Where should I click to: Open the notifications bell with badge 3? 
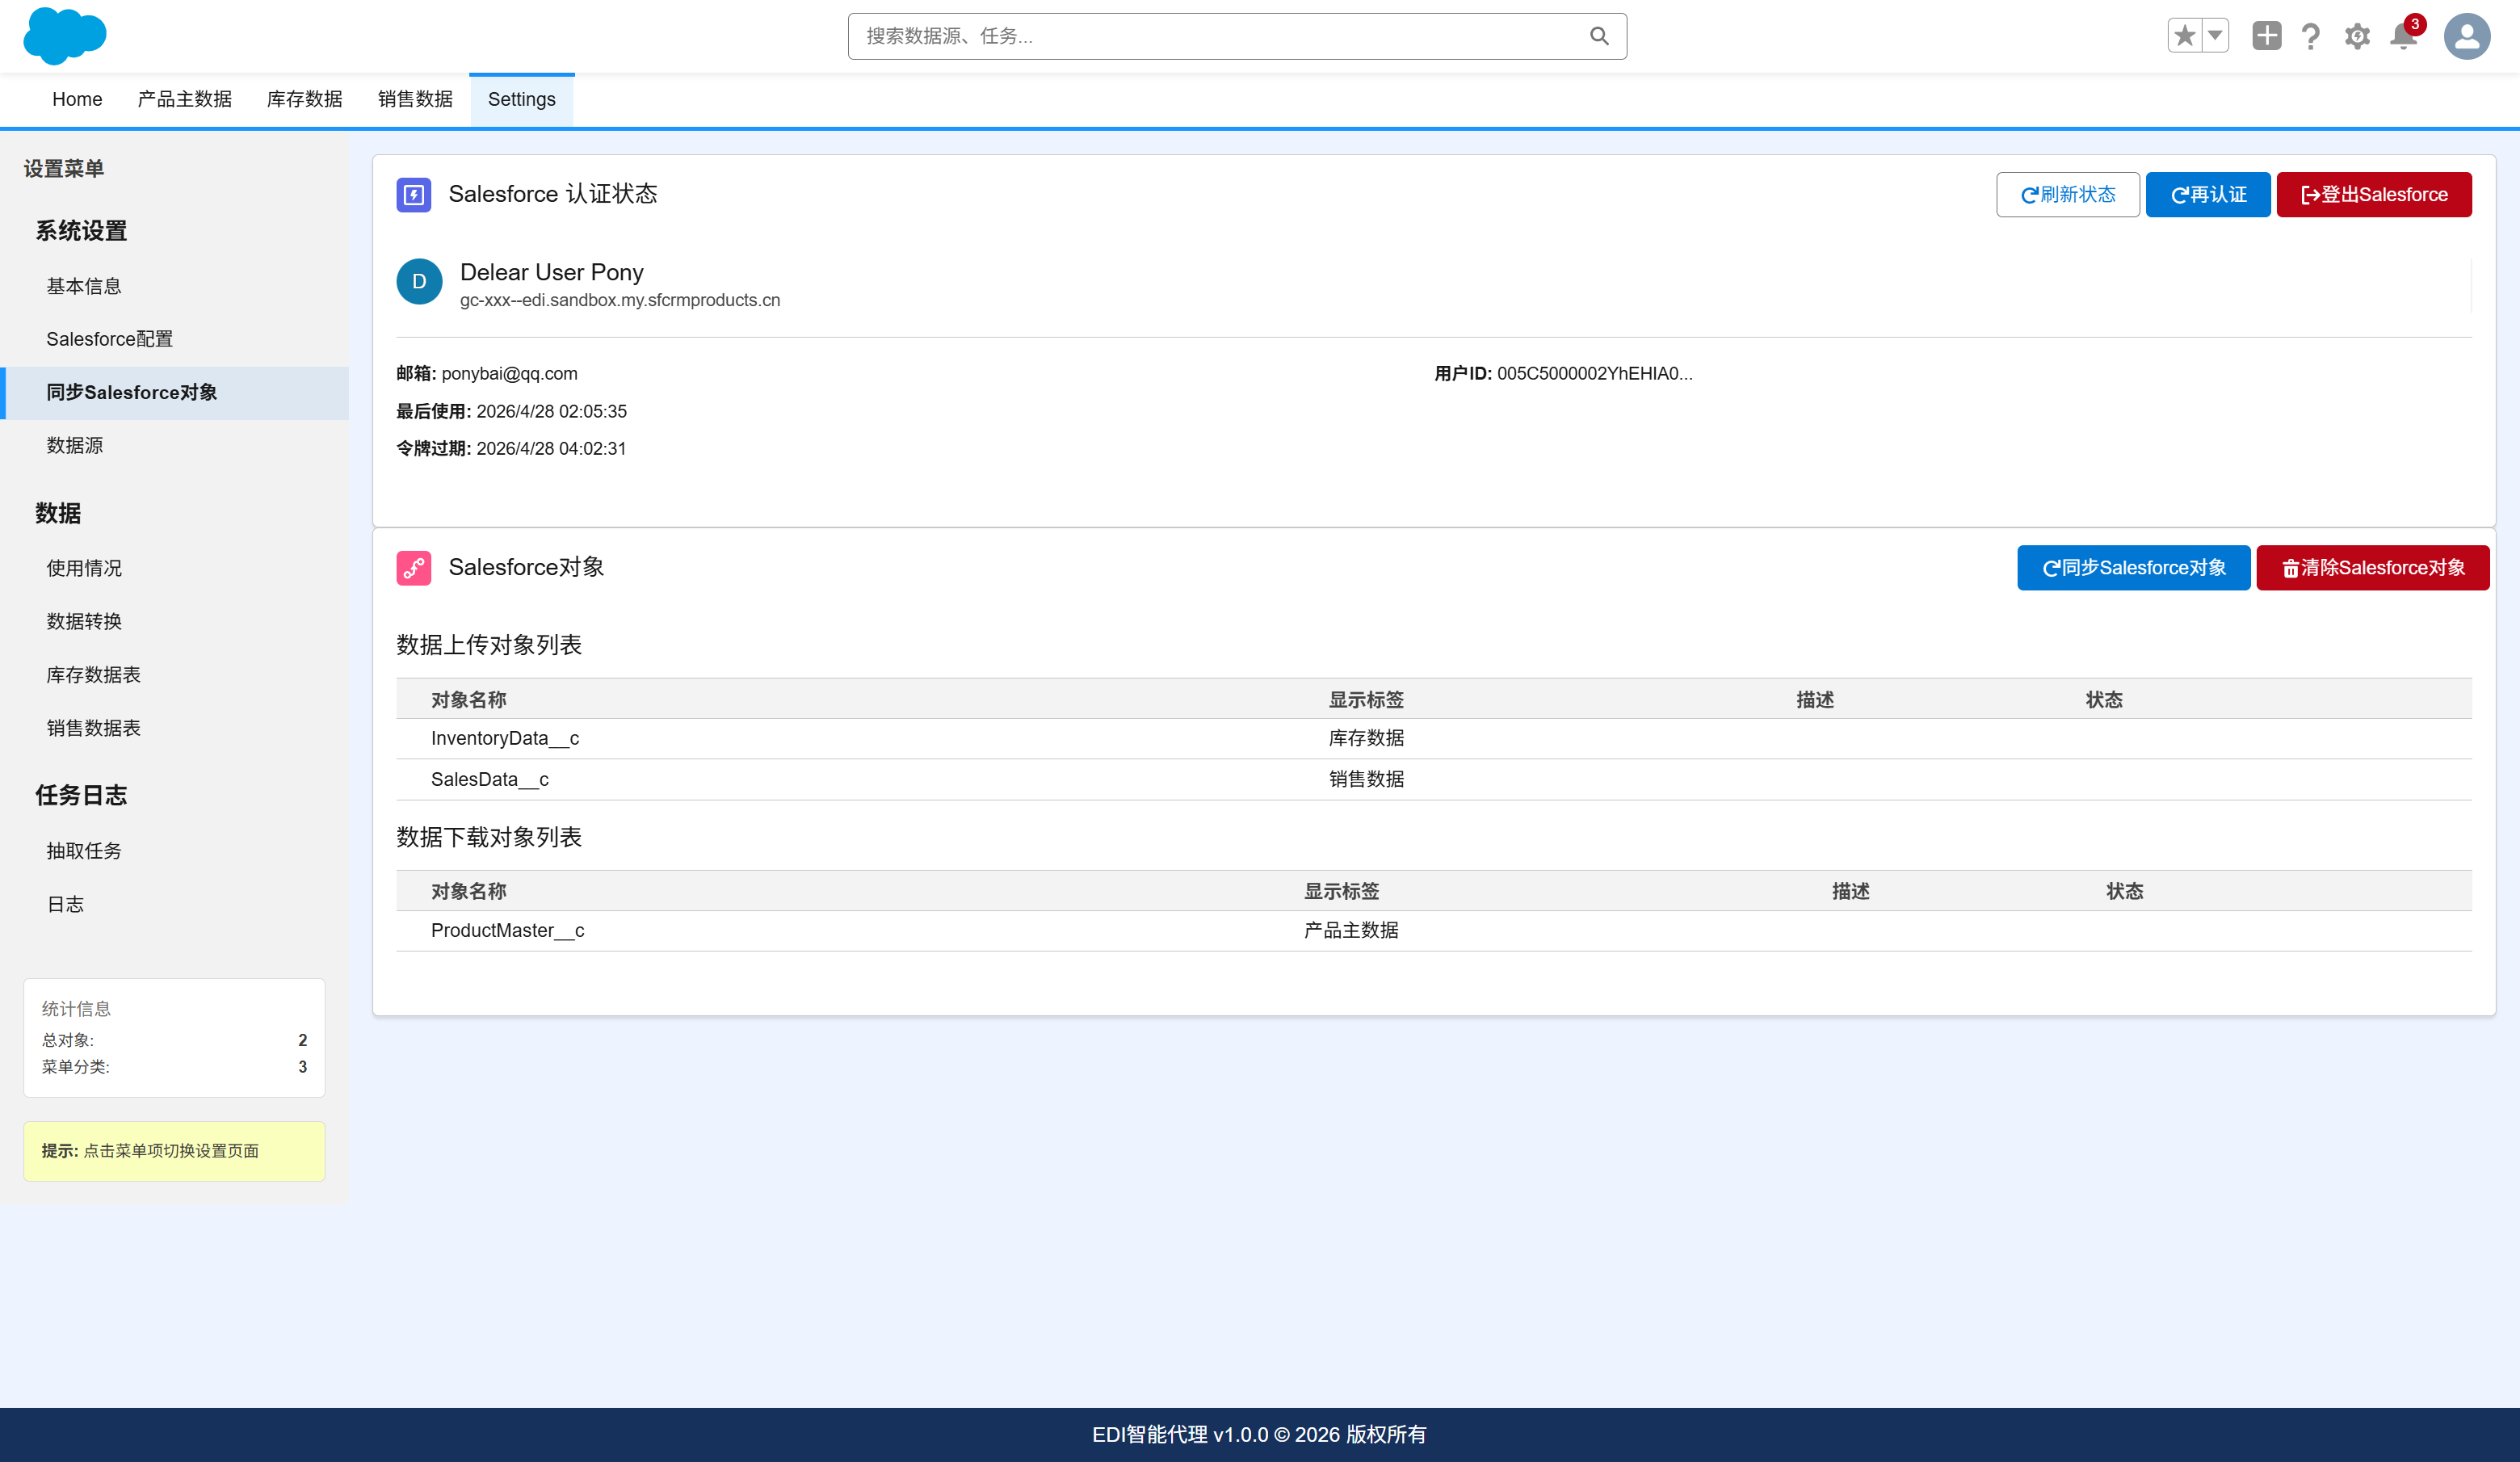2403,38
